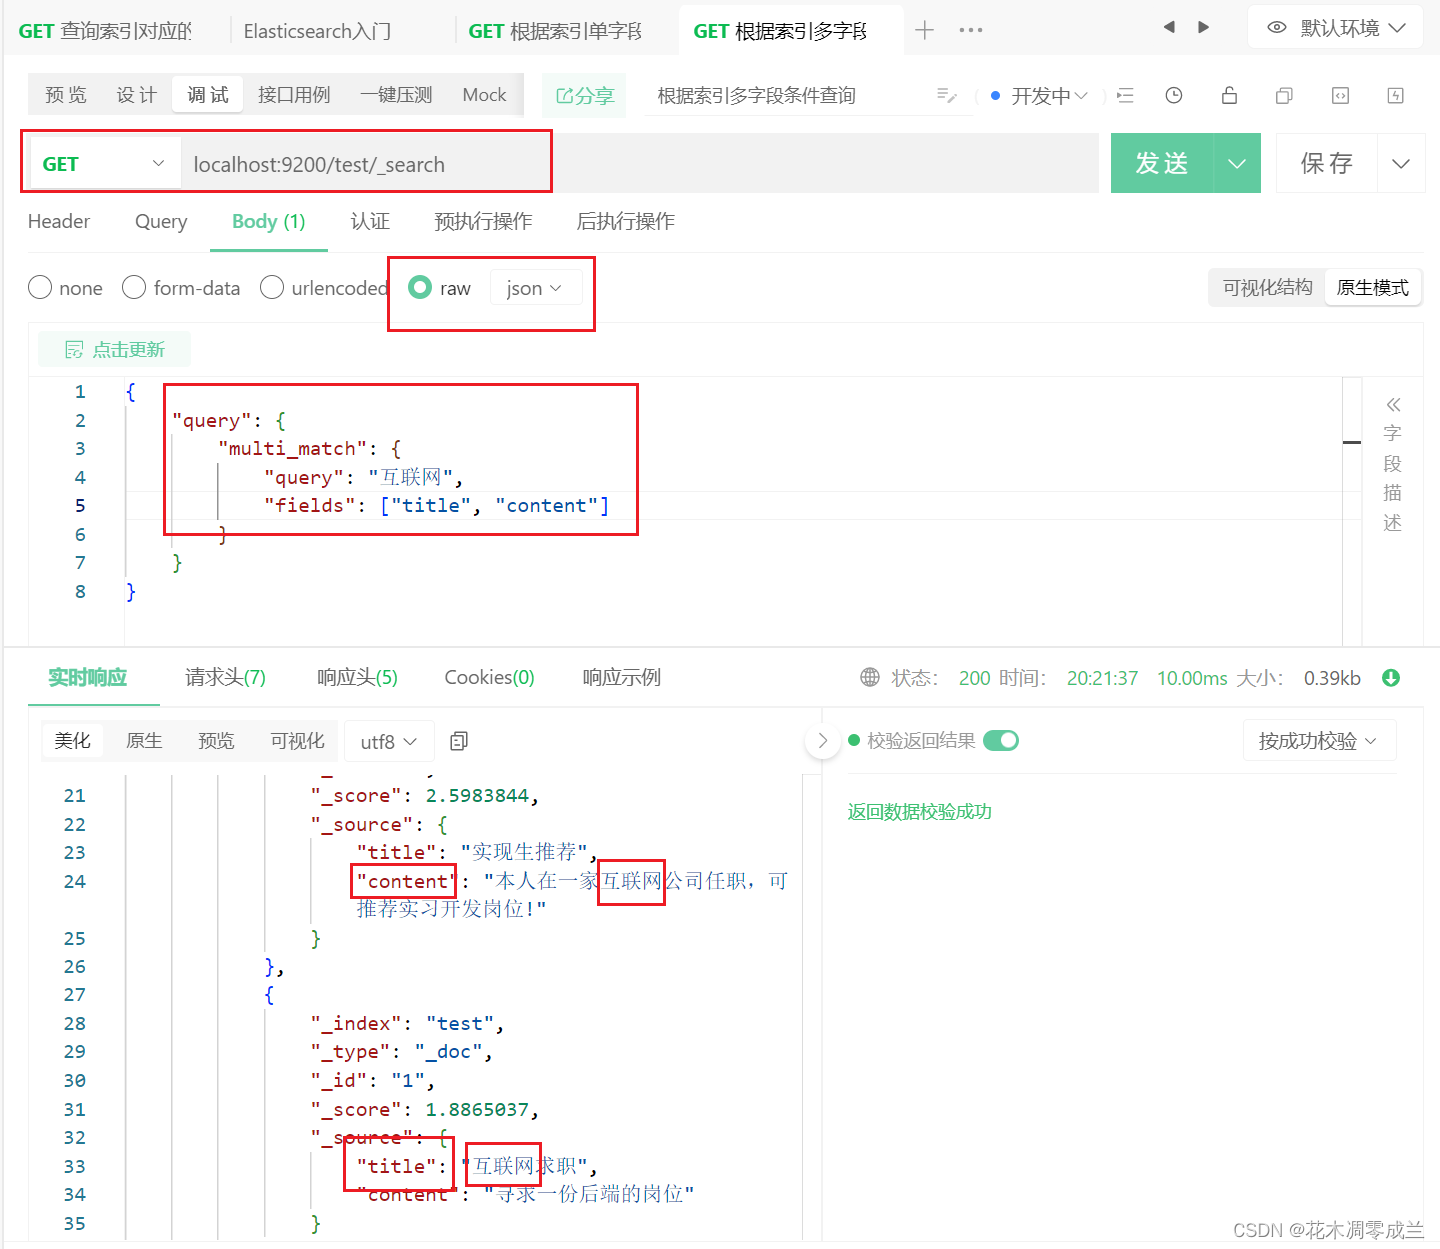Open the GET method dropdown
1440x1249 pixels.
(103, 164)
